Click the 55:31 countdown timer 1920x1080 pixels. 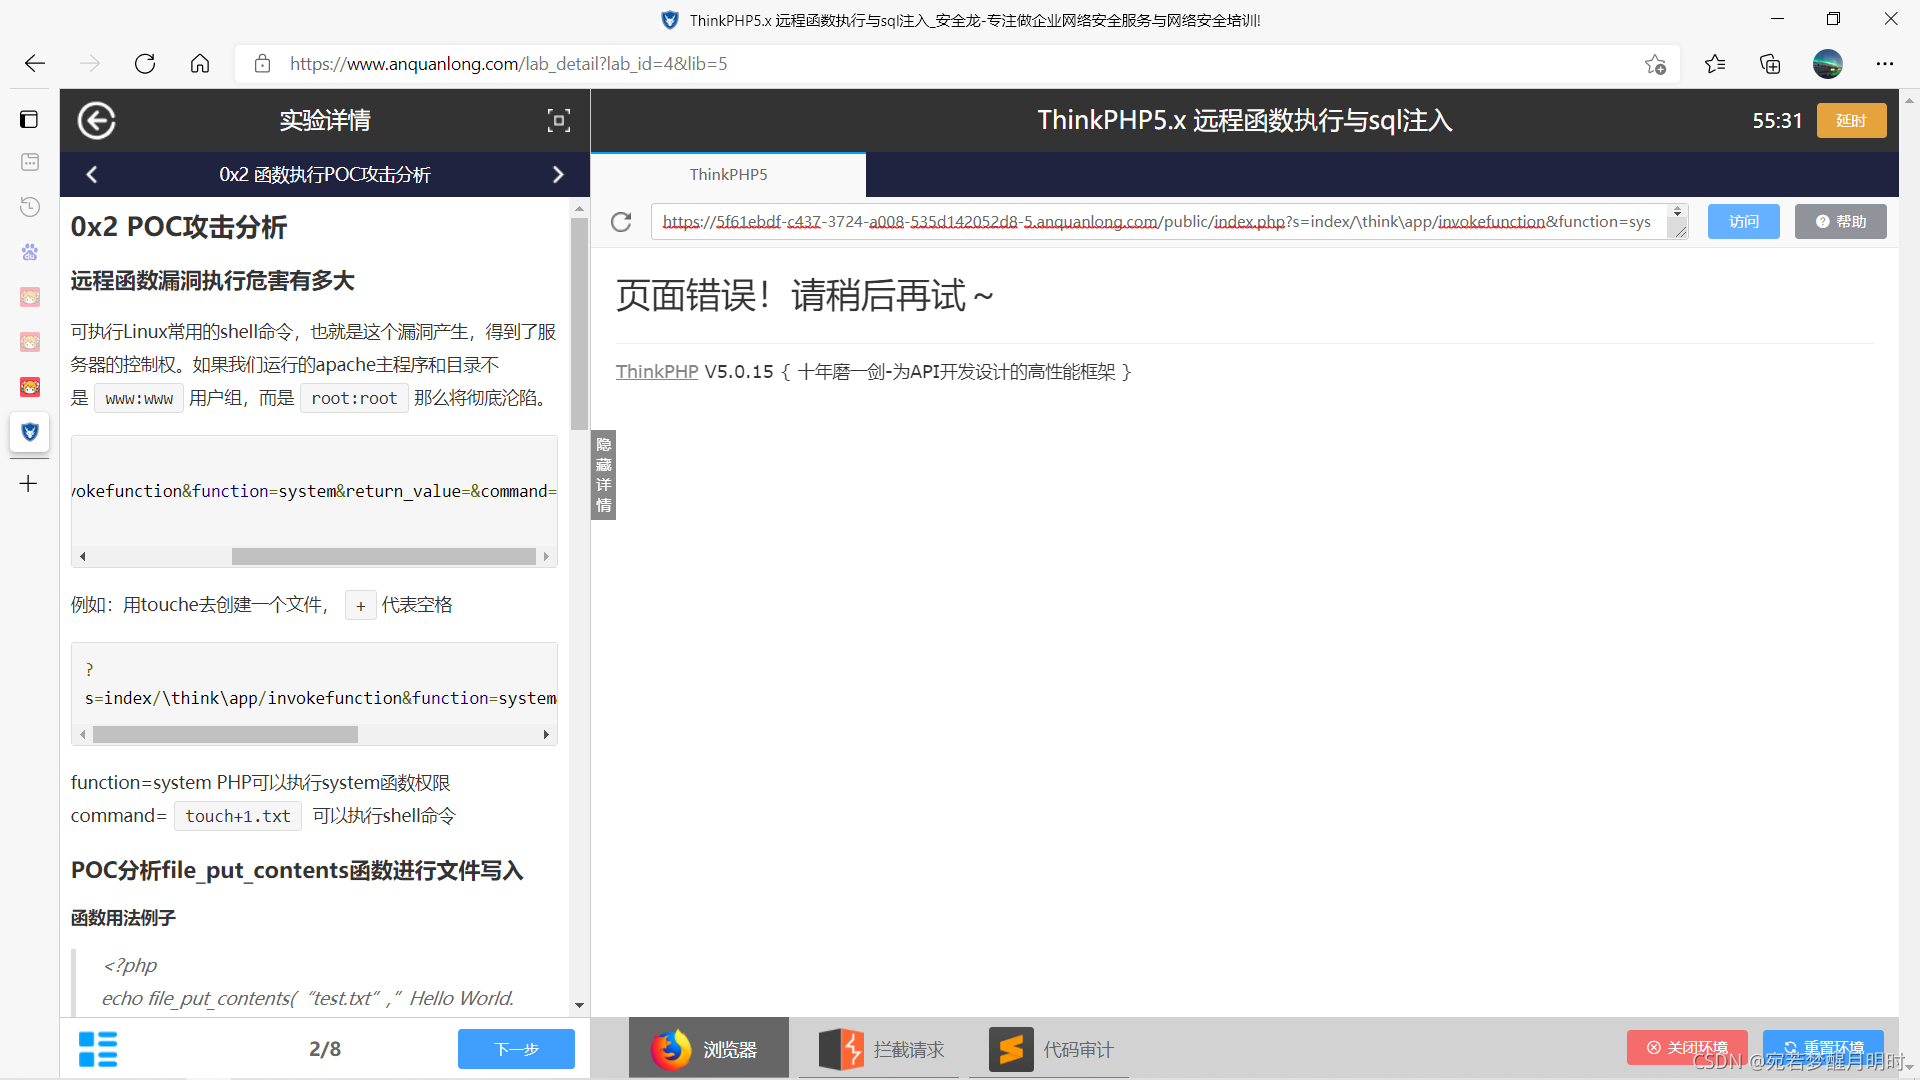[1777, 121]
